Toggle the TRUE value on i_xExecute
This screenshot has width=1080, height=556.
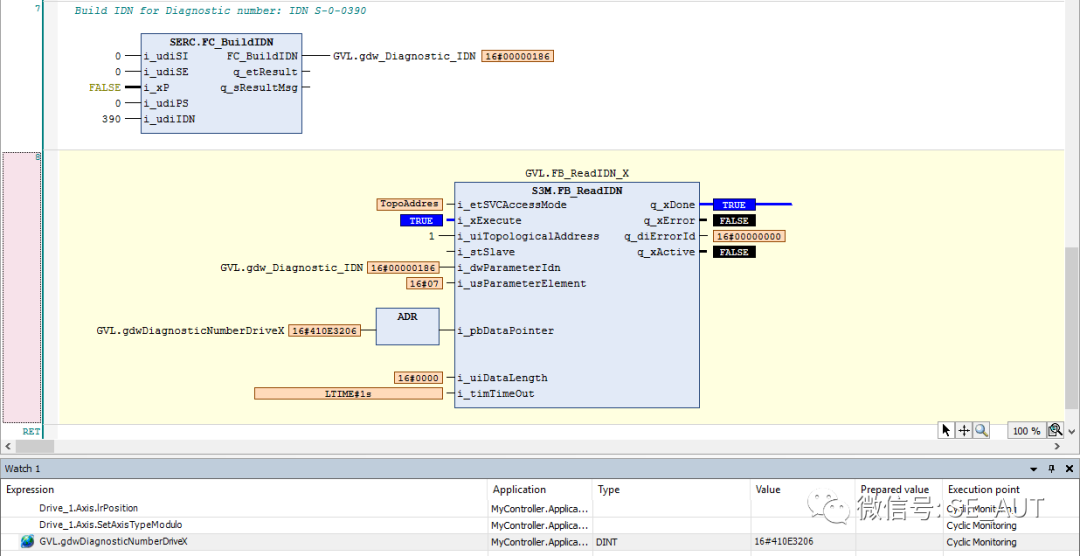(421, 221)
